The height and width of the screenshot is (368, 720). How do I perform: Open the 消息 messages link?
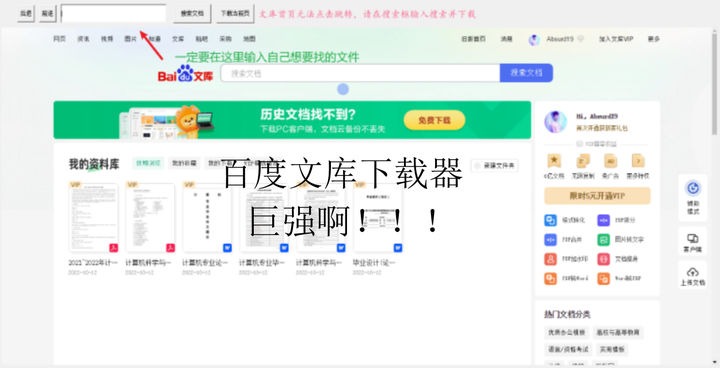506,39
